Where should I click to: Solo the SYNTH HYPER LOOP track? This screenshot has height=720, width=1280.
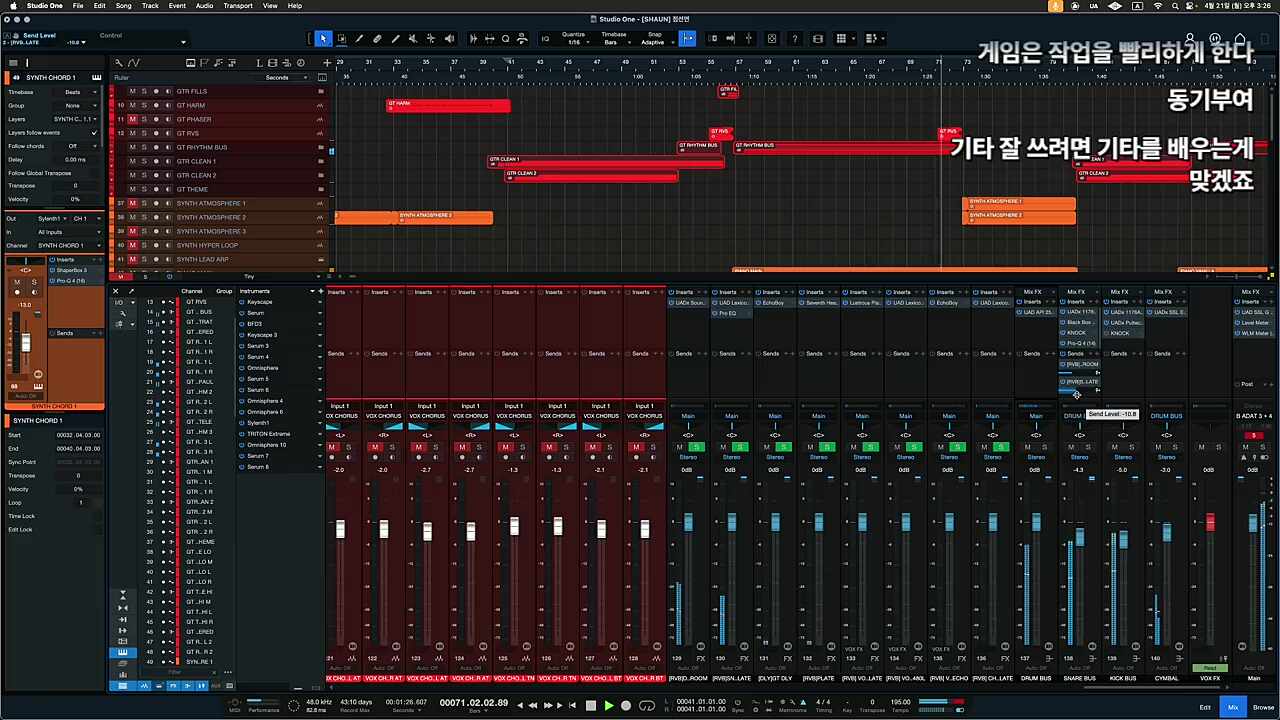[143, 245]
